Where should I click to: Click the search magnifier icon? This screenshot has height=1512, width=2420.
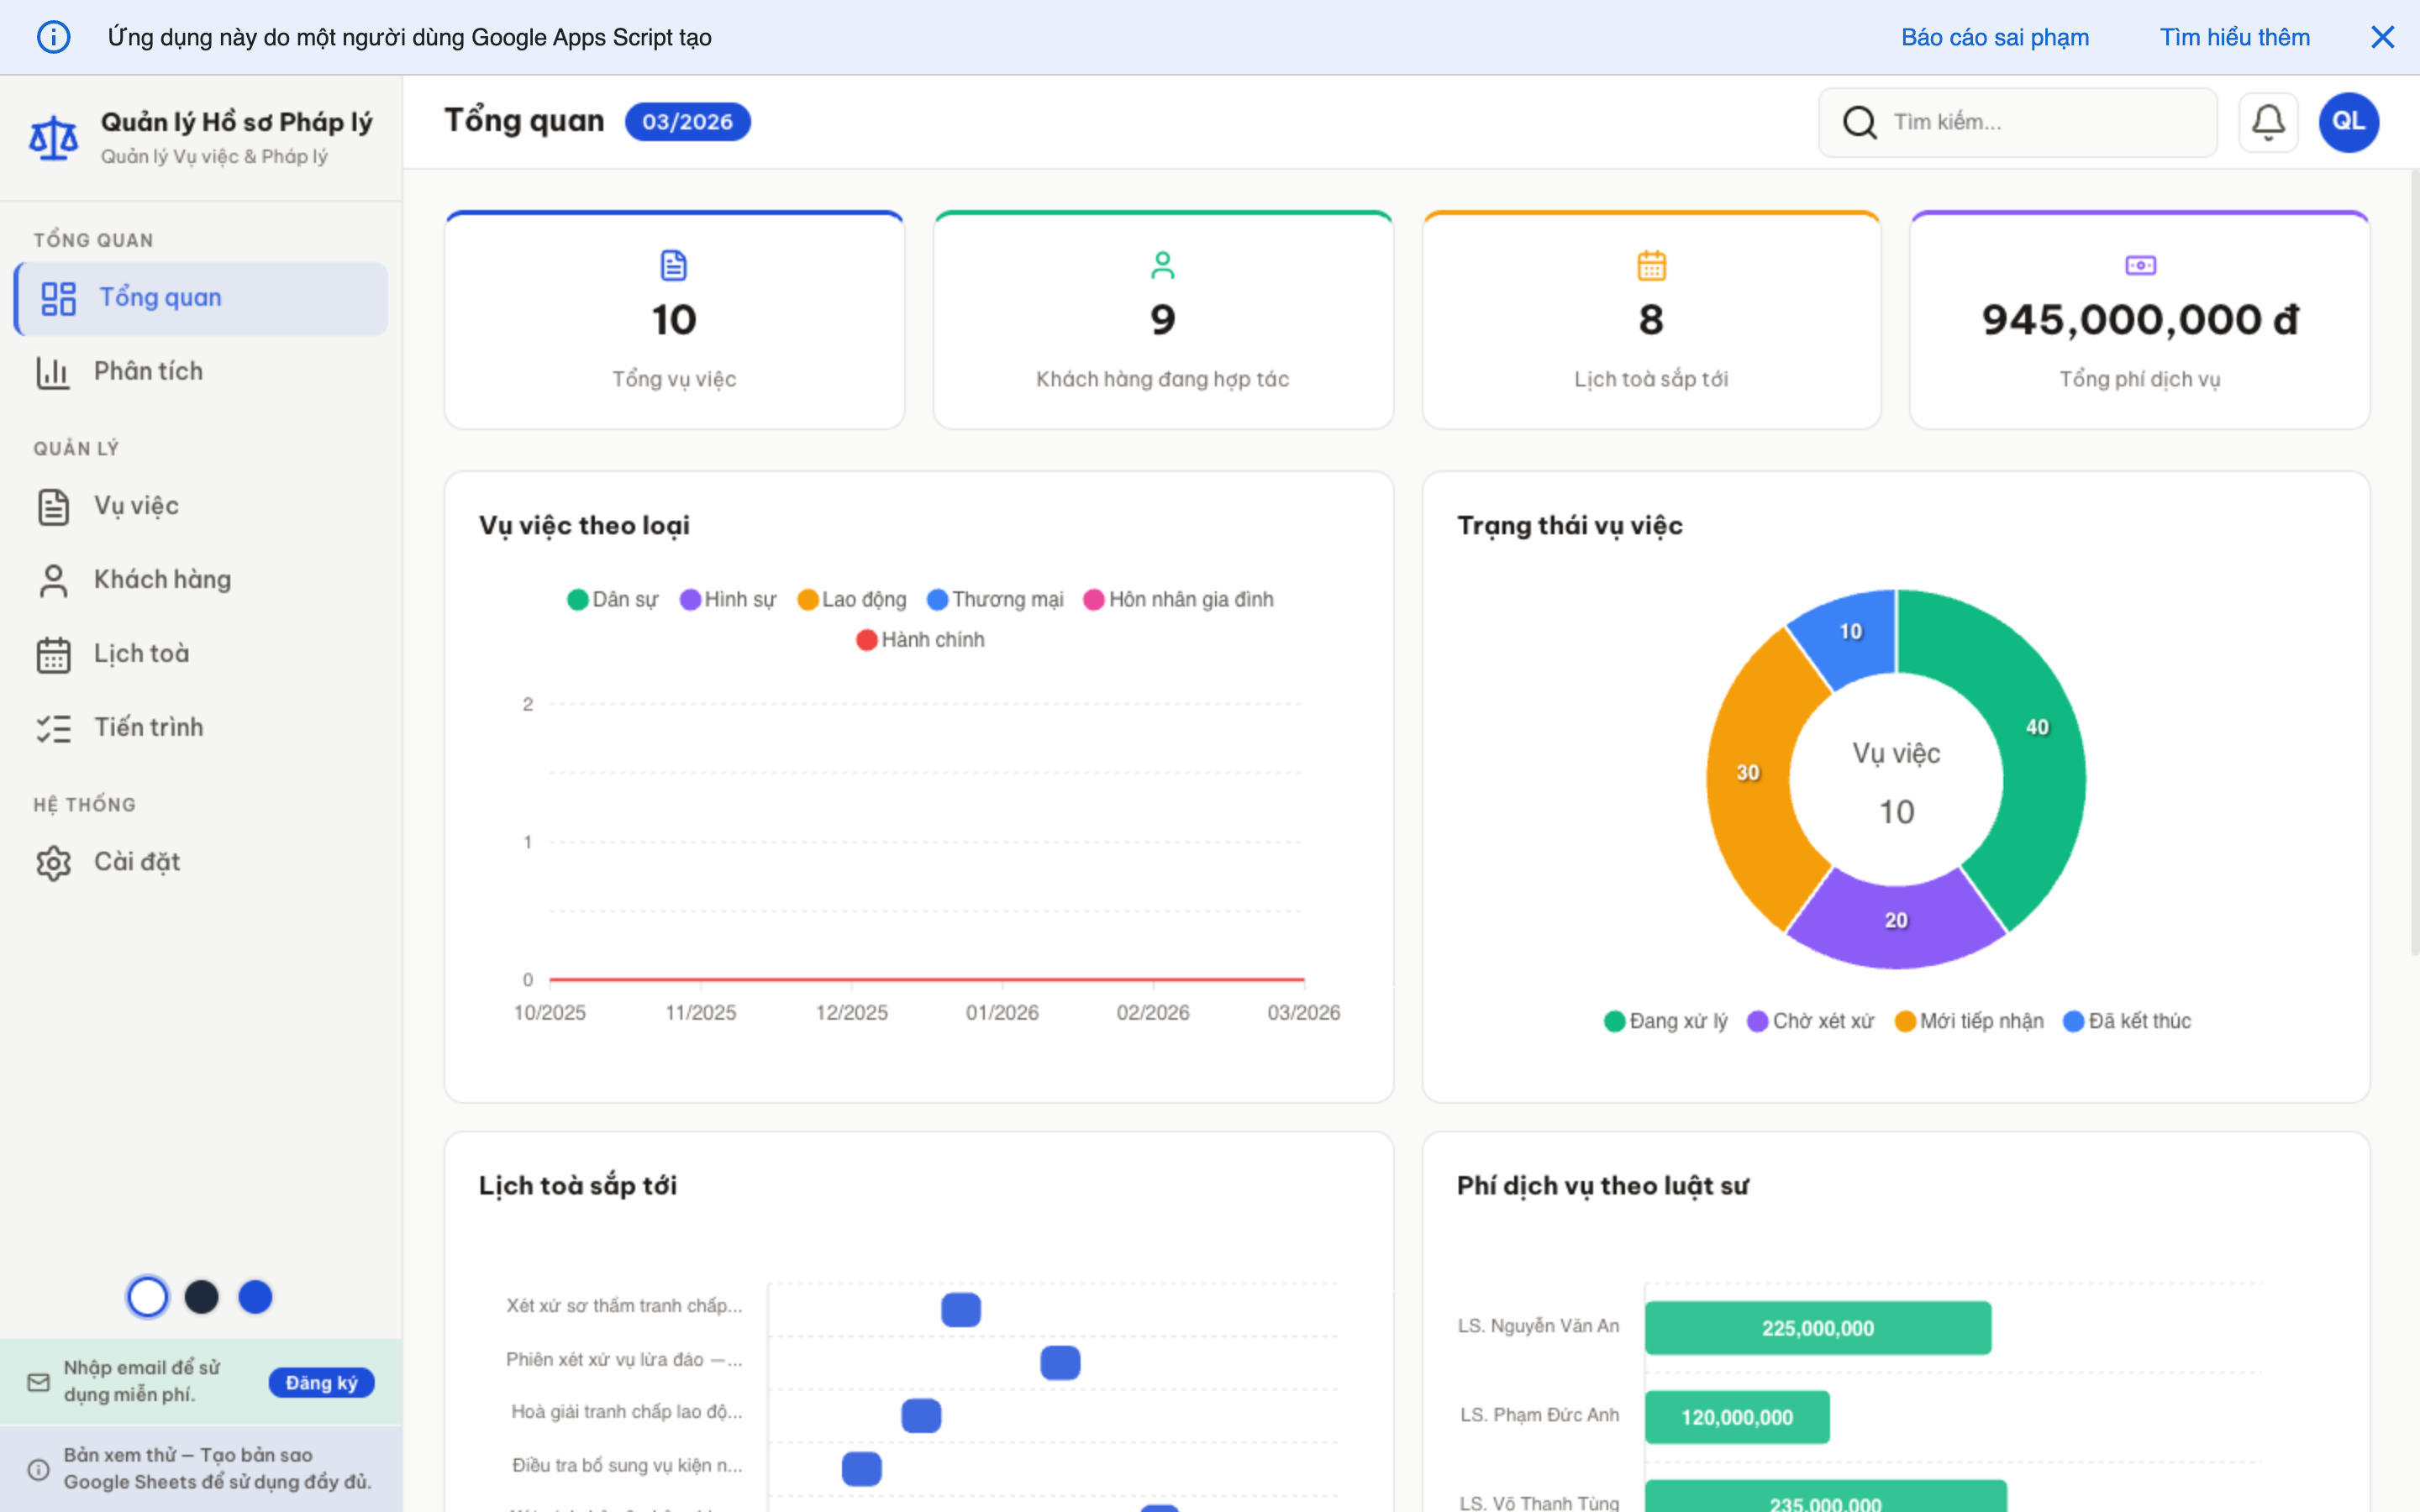(x=1859, y=122)
